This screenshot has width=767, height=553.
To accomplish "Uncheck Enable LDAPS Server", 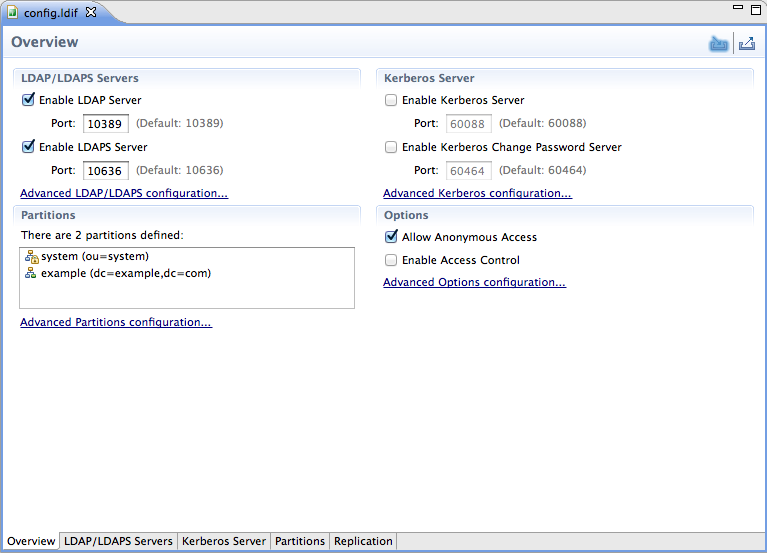I will [x=28, y=147].
